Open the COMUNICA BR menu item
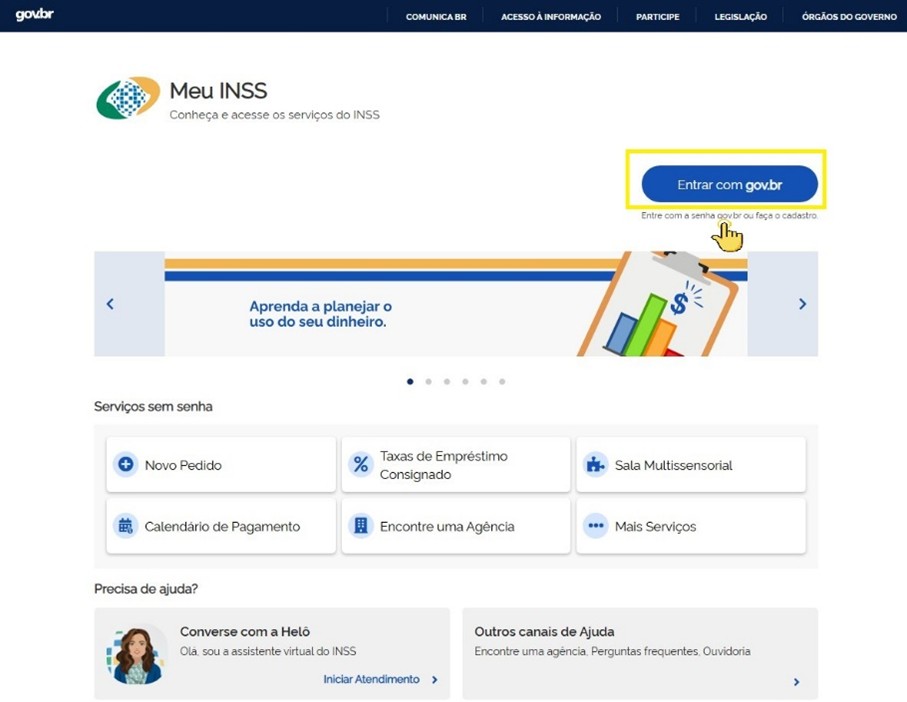 (x=437, y=16)
